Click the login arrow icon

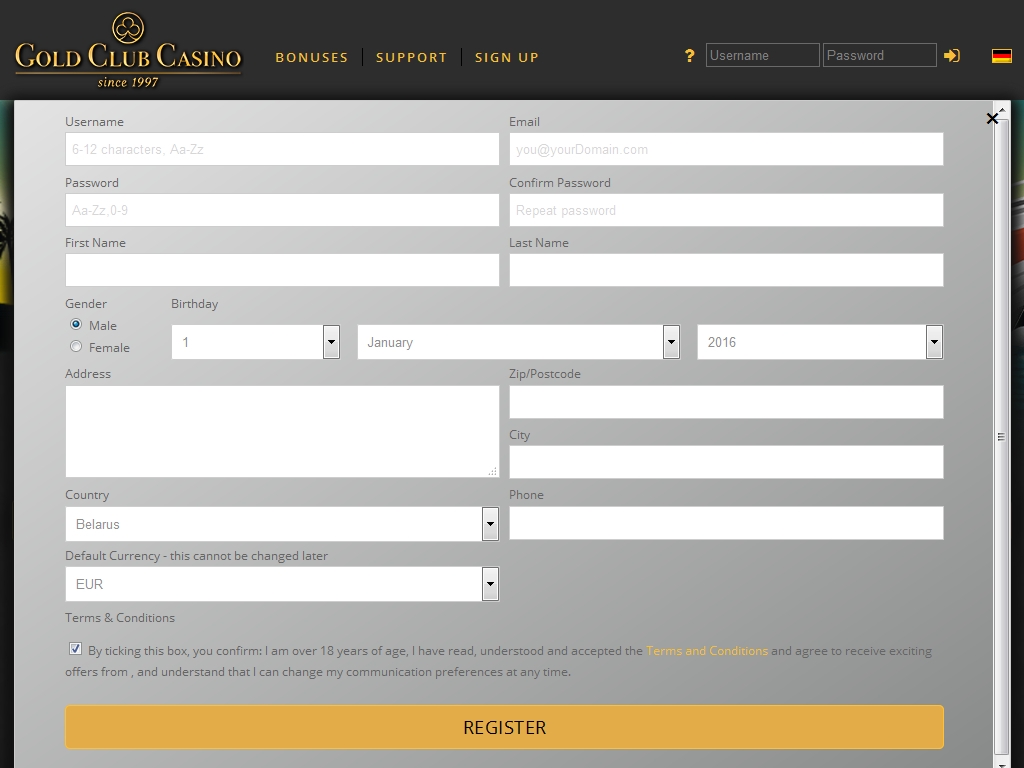952,56
